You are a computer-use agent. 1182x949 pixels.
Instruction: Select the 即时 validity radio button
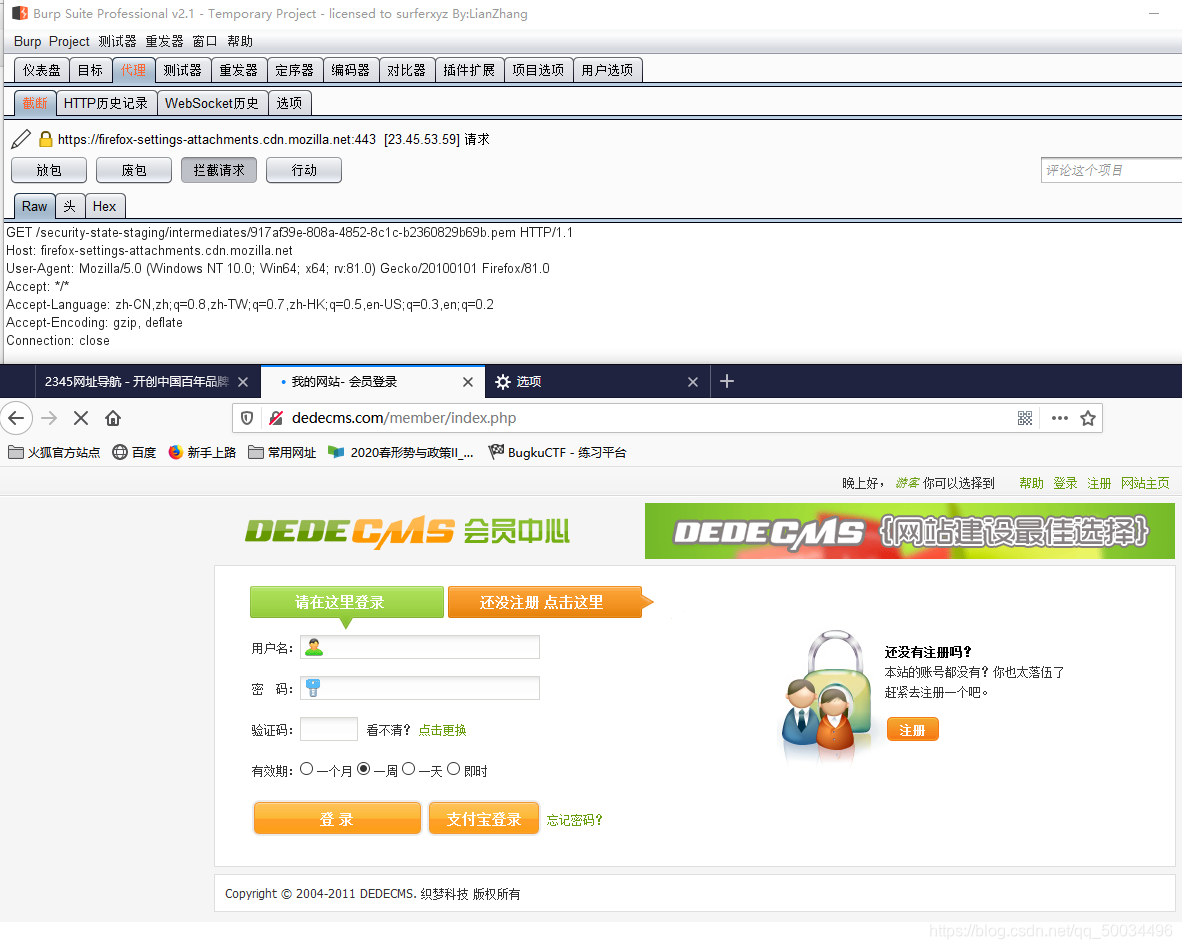[x=454, y=769]
